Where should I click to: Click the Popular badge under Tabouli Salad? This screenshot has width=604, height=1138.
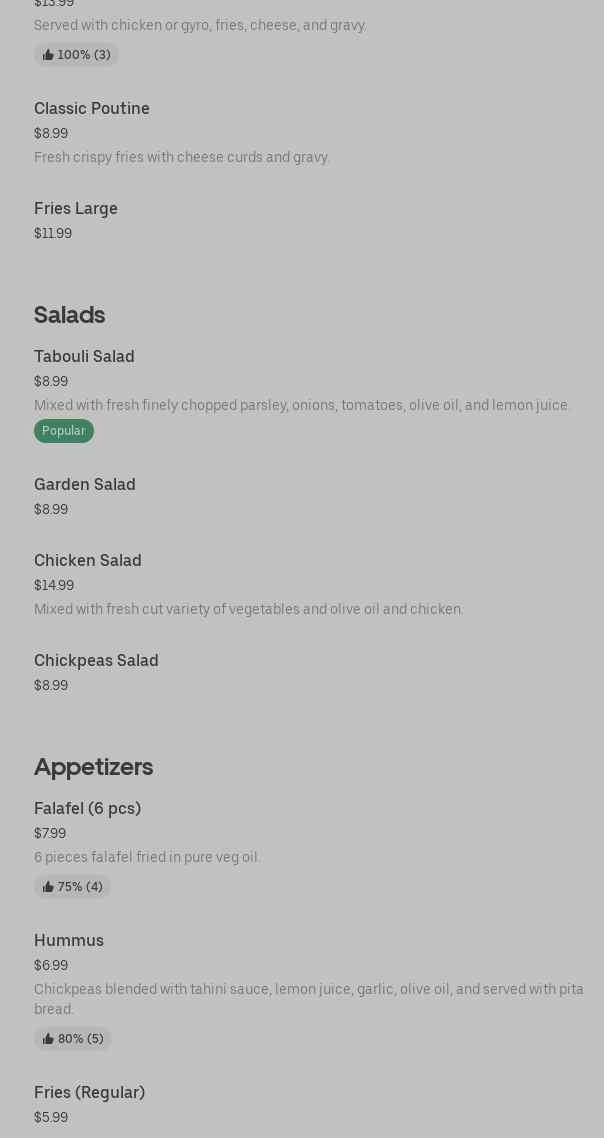(64, 431)
